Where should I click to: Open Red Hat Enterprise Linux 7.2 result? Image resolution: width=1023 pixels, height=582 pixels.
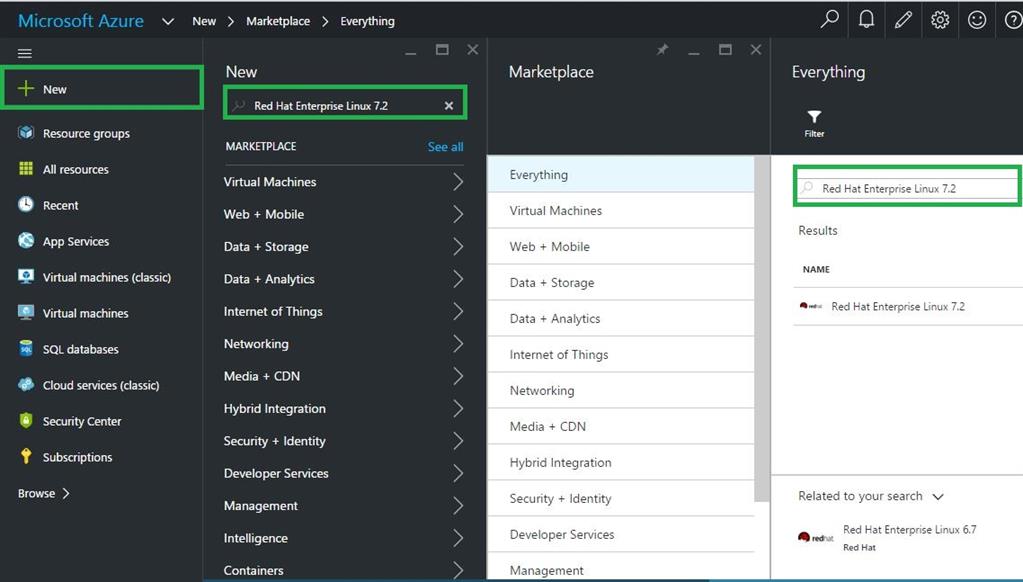pos(897,307)
